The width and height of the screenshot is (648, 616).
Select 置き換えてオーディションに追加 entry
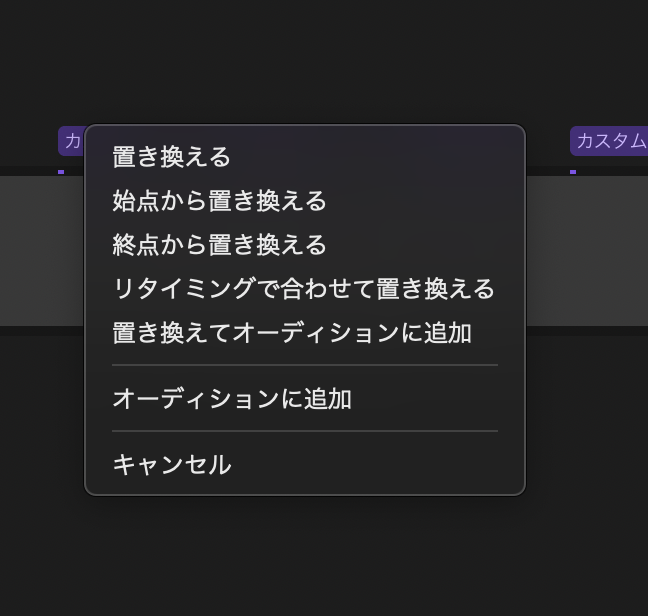pos(292,333)
